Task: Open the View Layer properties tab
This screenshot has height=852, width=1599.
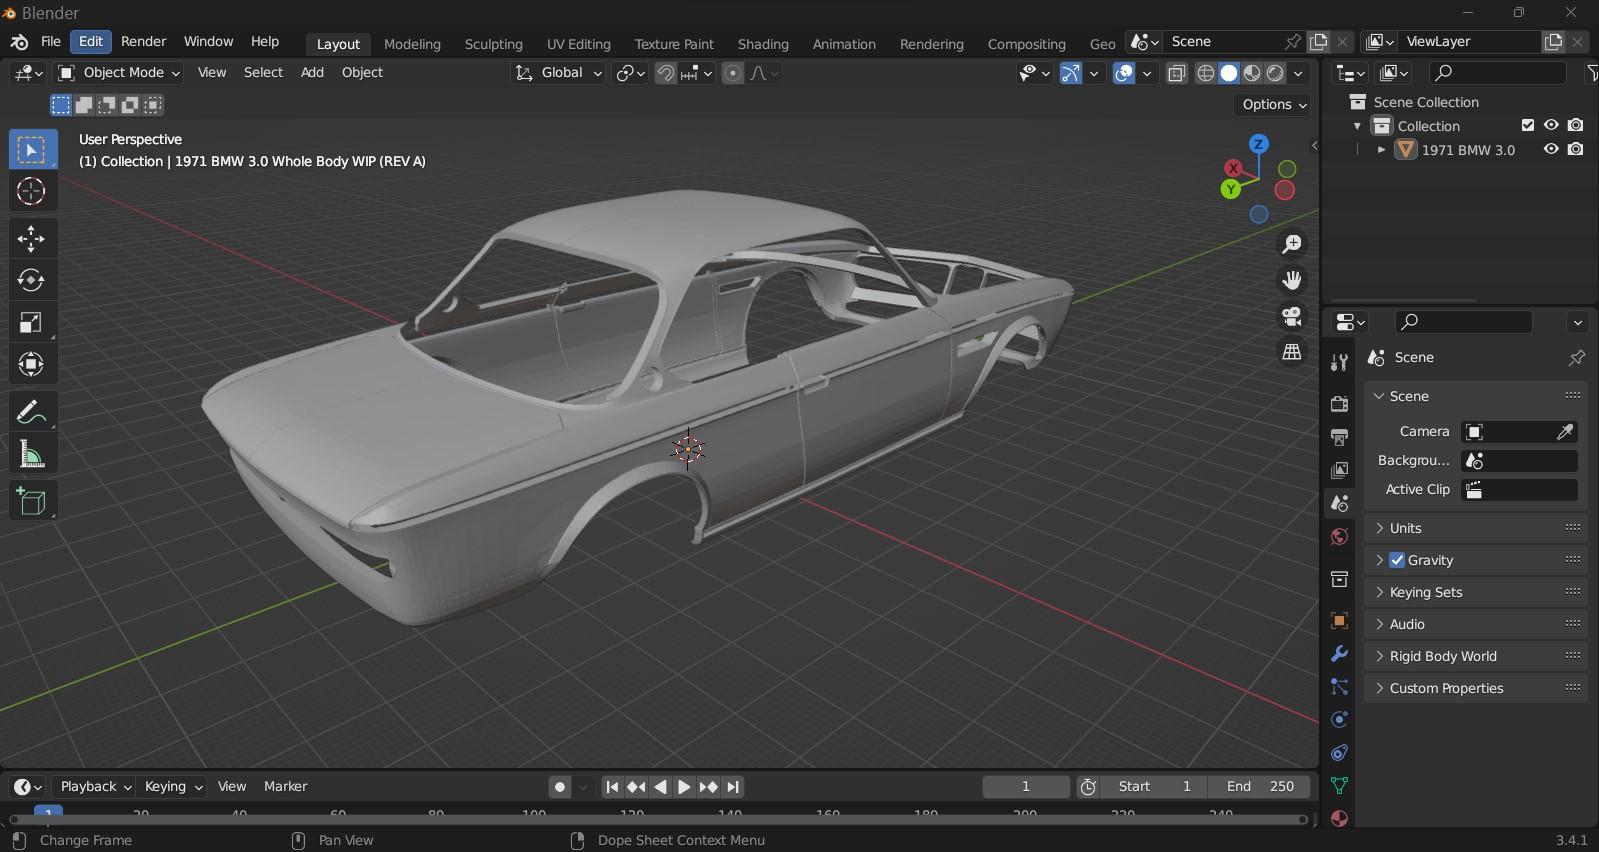Action: (1339, 470)
